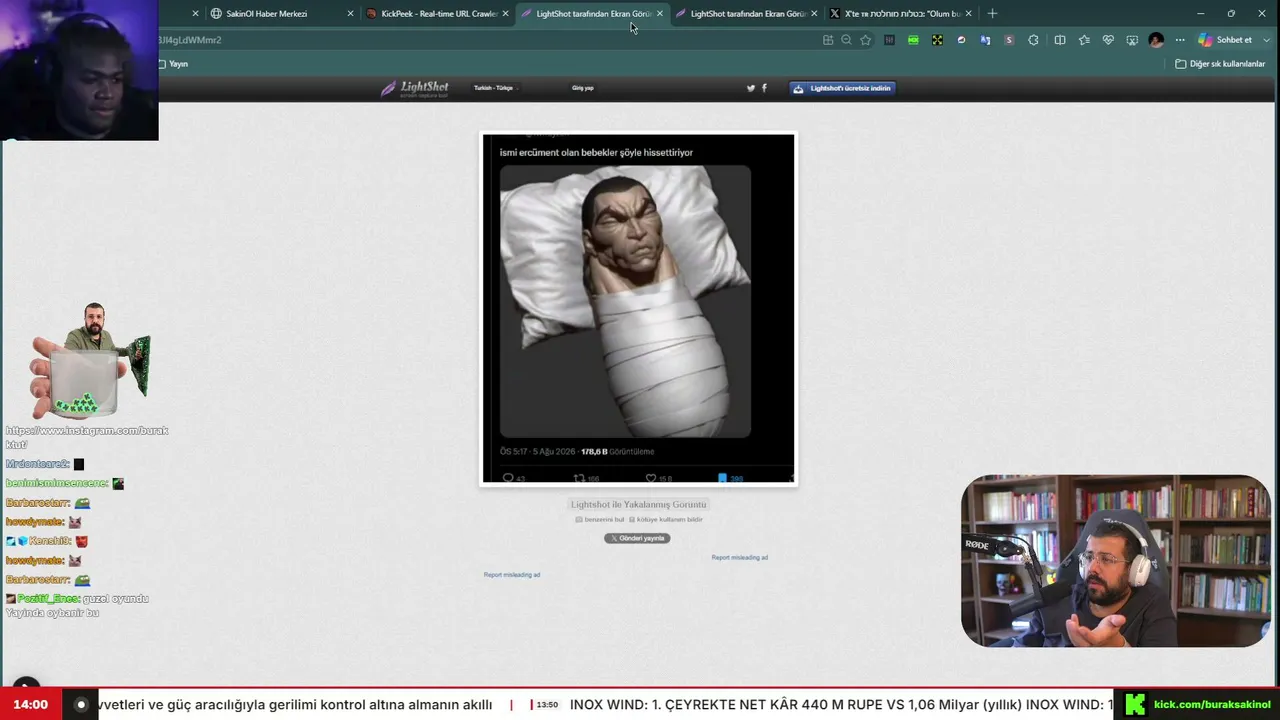Click the "kick.com/buraksakinol" text in the ticker
1280x720 pixels.
(1212, 705)
